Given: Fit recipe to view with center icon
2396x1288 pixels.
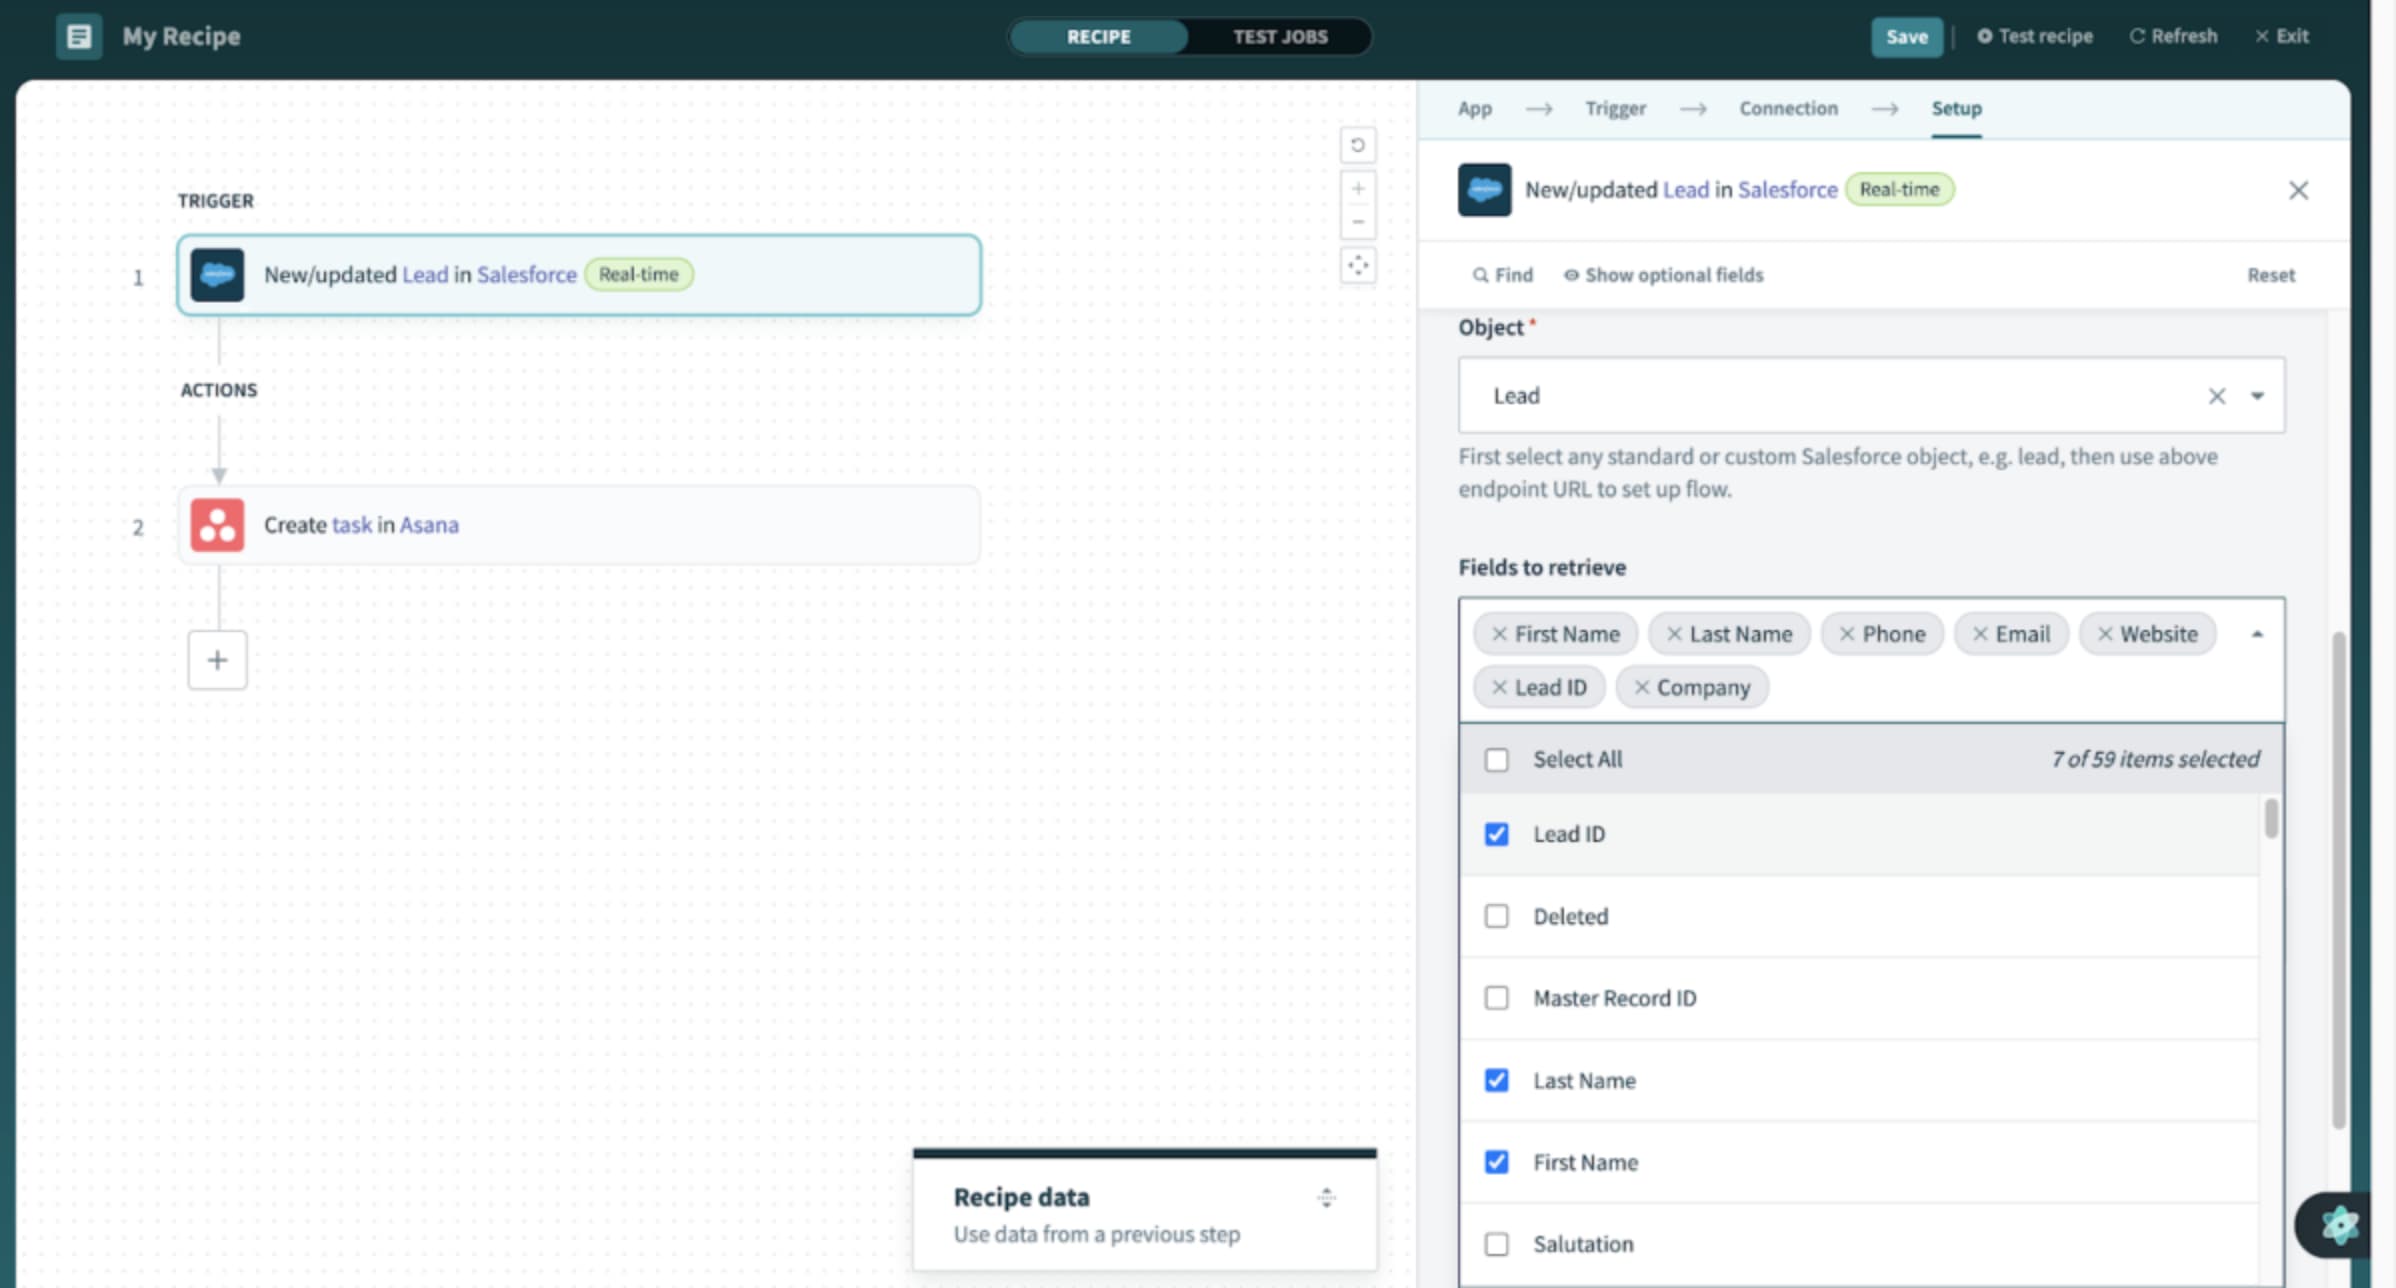Looking at the screenshot, I should pyautogui.click(x=1357, y=265).
